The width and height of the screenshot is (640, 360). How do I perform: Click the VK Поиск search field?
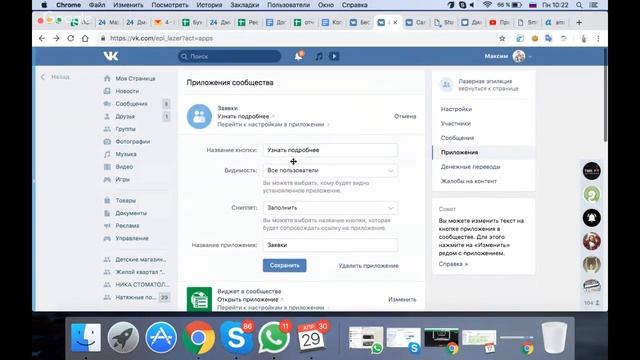coord(229,56)
